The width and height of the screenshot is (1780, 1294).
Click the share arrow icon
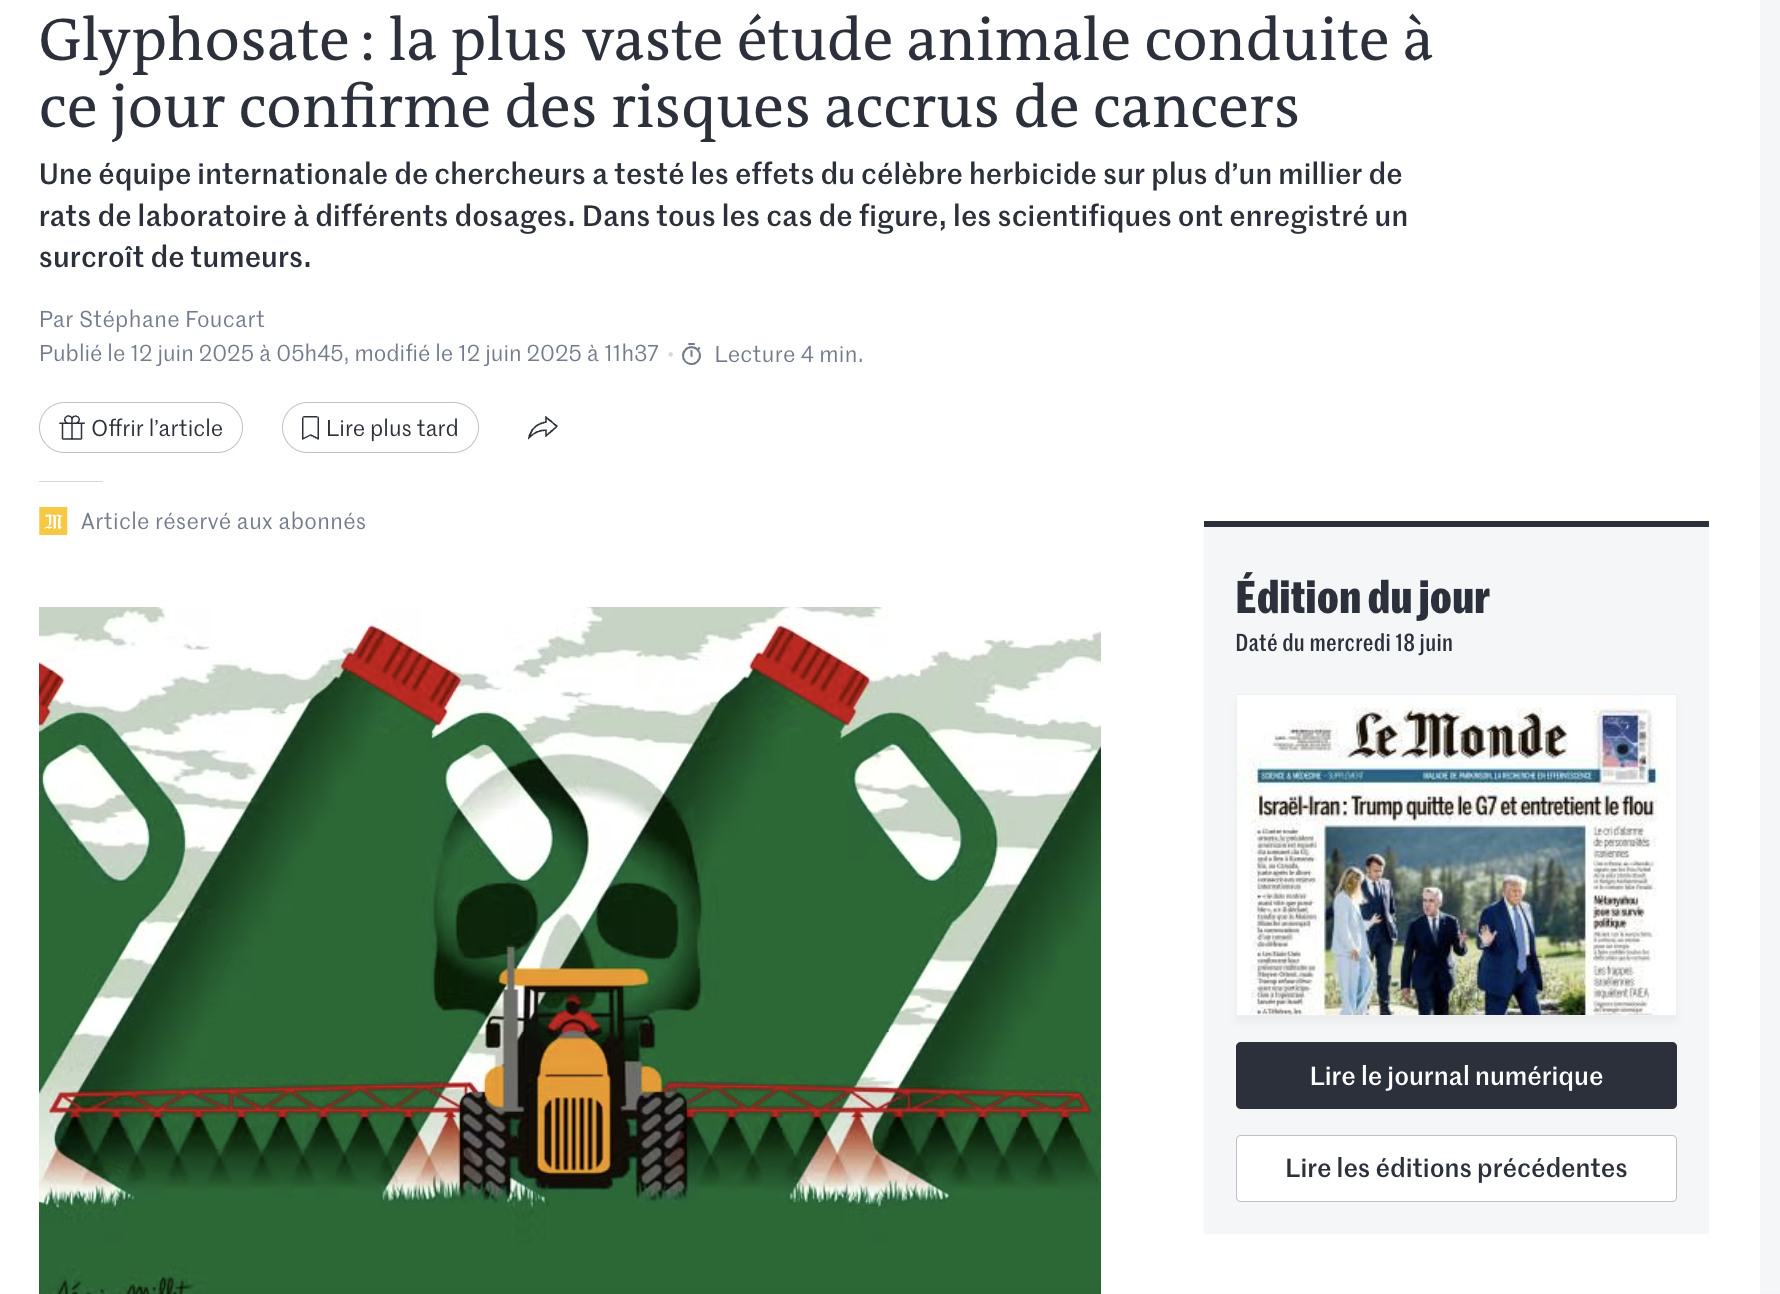[542, 428]
